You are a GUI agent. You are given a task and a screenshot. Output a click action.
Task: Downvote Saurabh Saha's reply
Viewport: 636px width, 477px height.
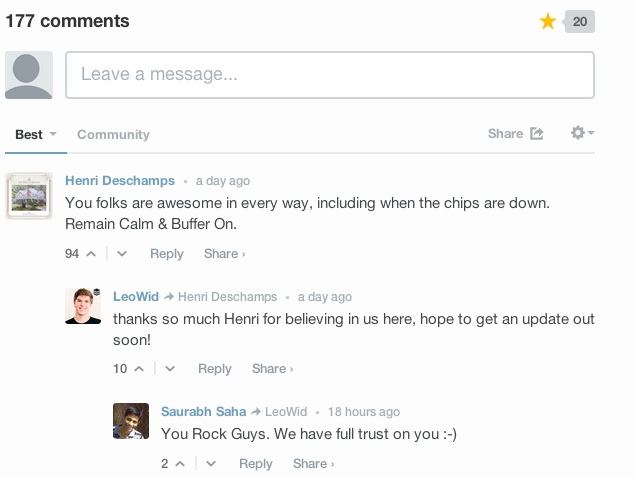tap(211, 464)
